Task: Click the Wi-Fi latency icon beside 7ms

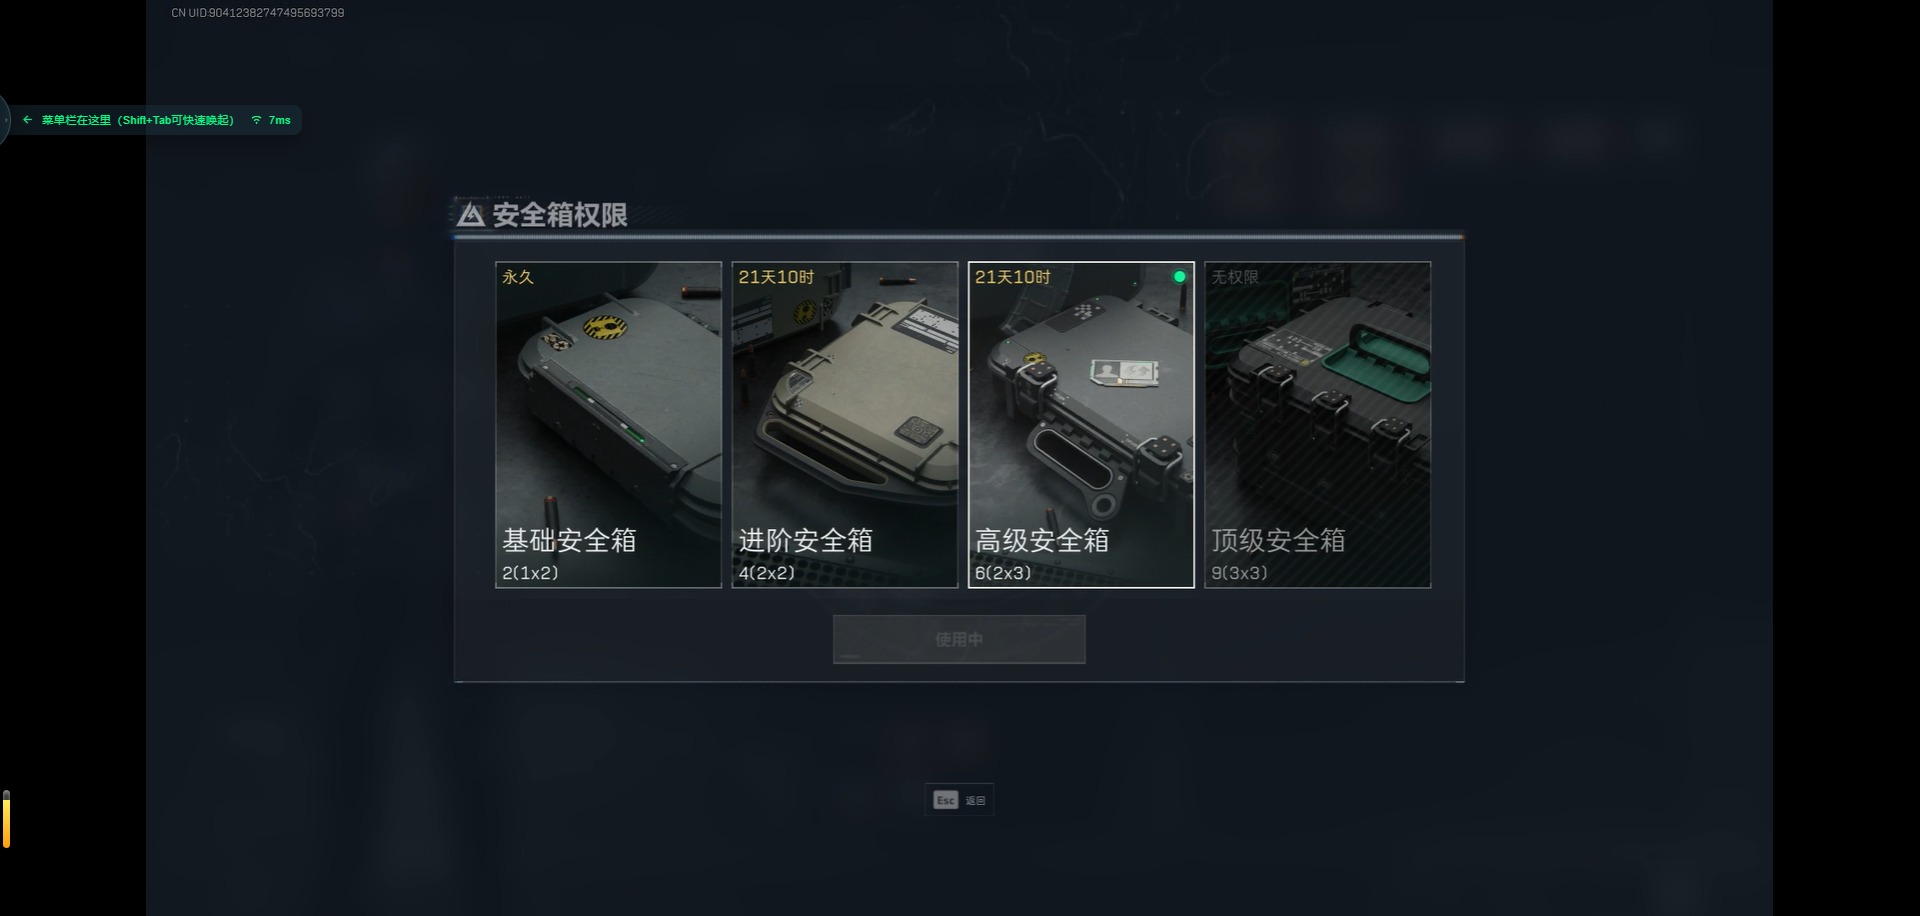Action: 257,120
